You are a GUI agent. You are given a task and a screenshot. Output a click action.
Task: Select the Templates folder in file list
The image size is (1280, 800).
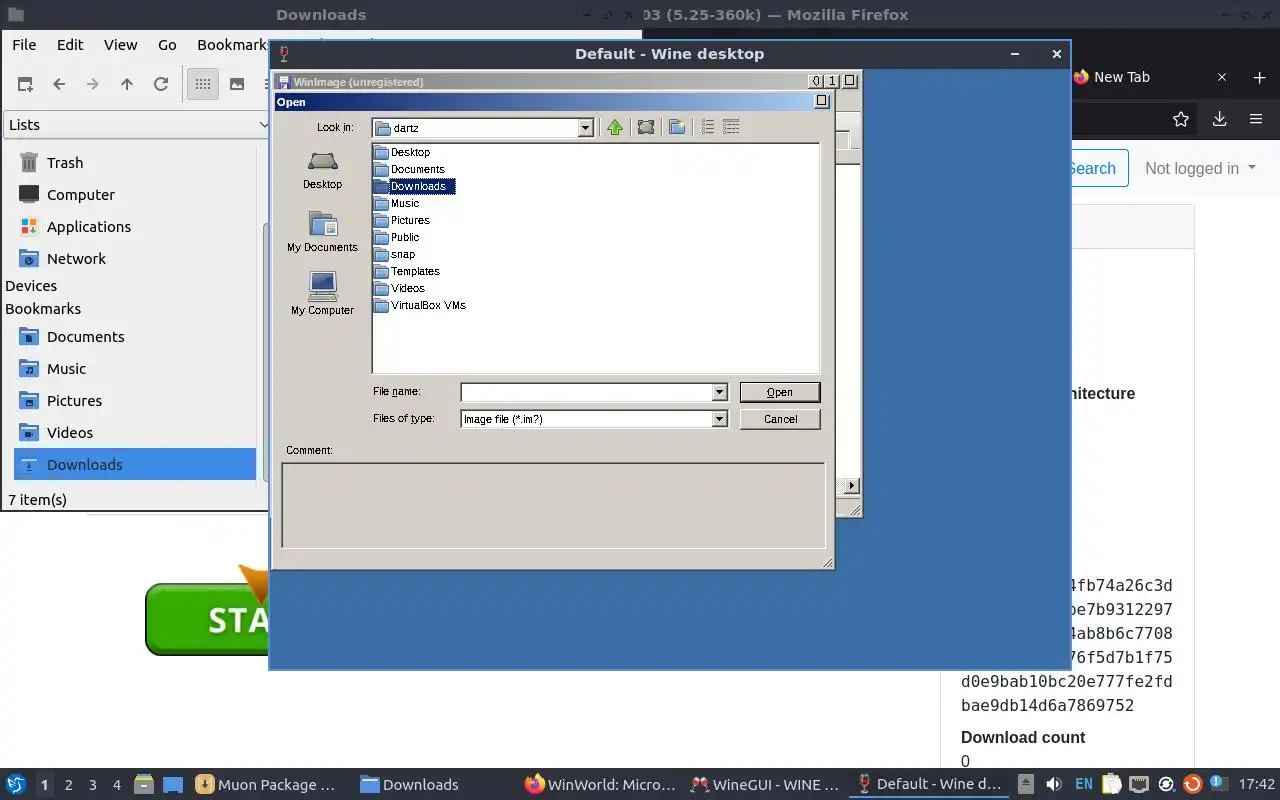[407, 271]
